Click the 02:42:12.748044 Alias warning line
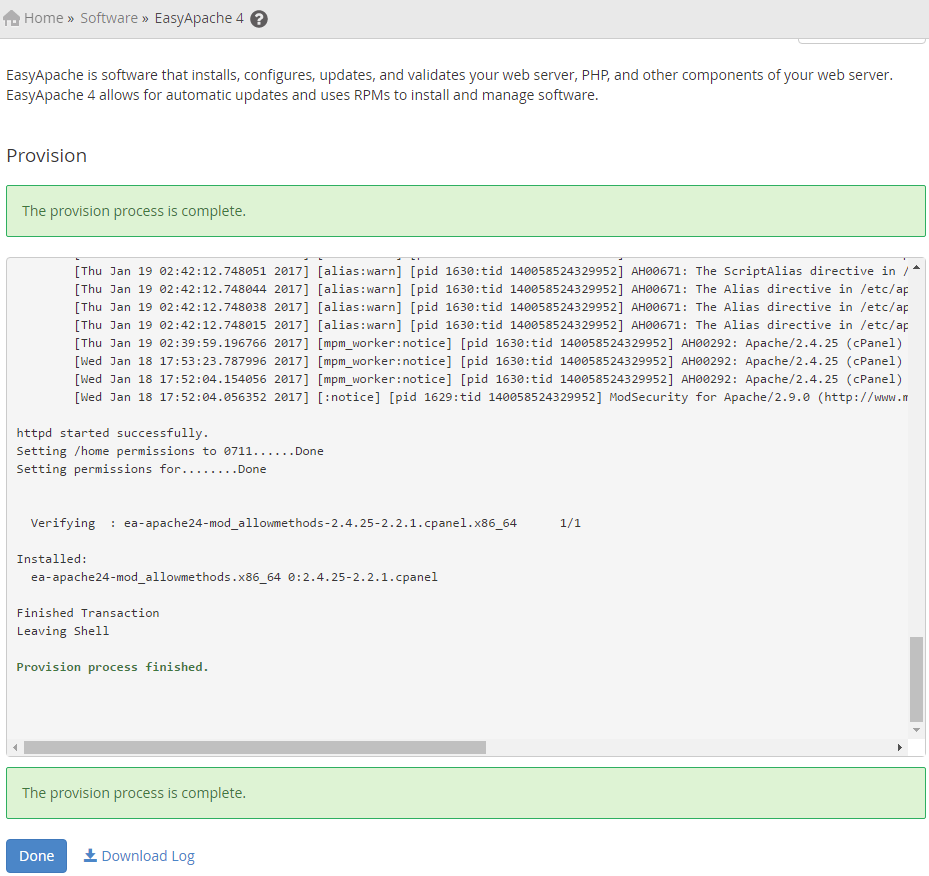929x876 pixels. (x=491, y=289)
